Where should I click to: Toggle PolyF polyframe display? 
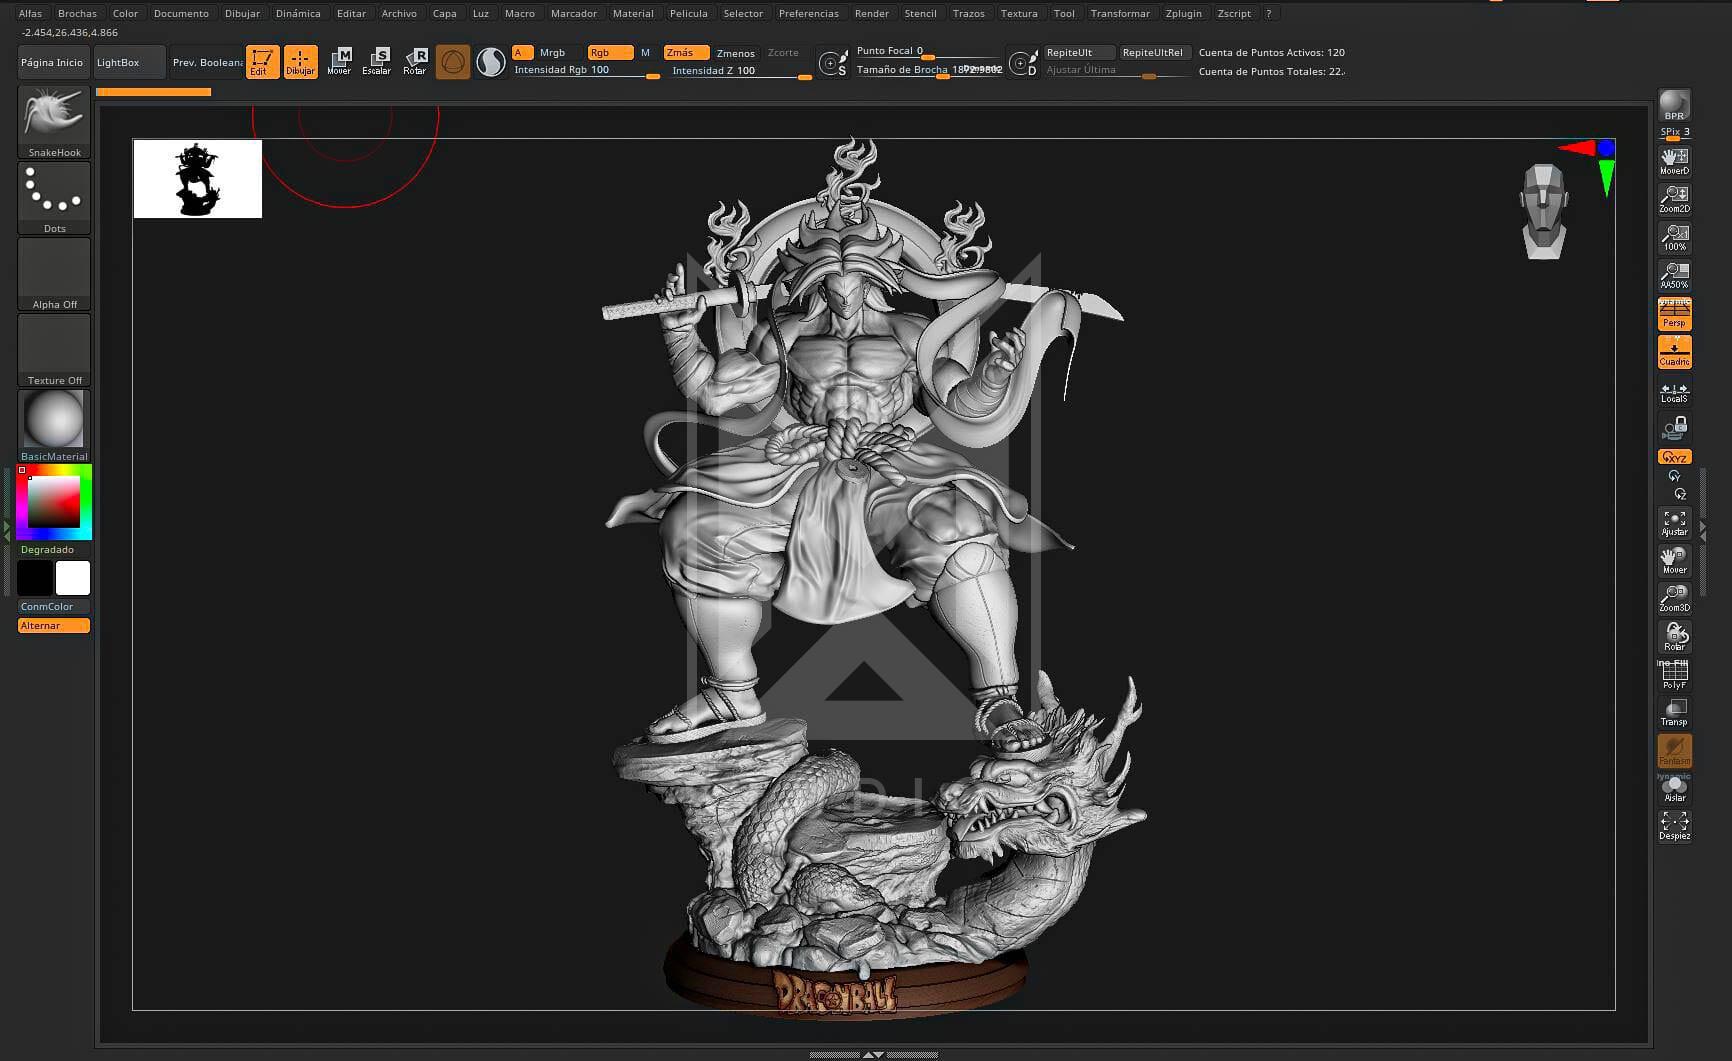tap(1674, 675)
